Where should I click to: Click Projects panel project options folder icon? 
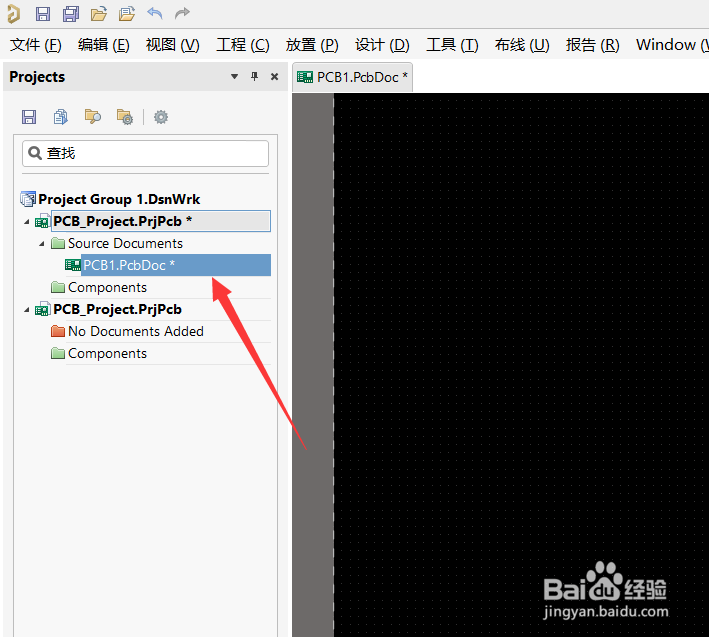(125, 117)
